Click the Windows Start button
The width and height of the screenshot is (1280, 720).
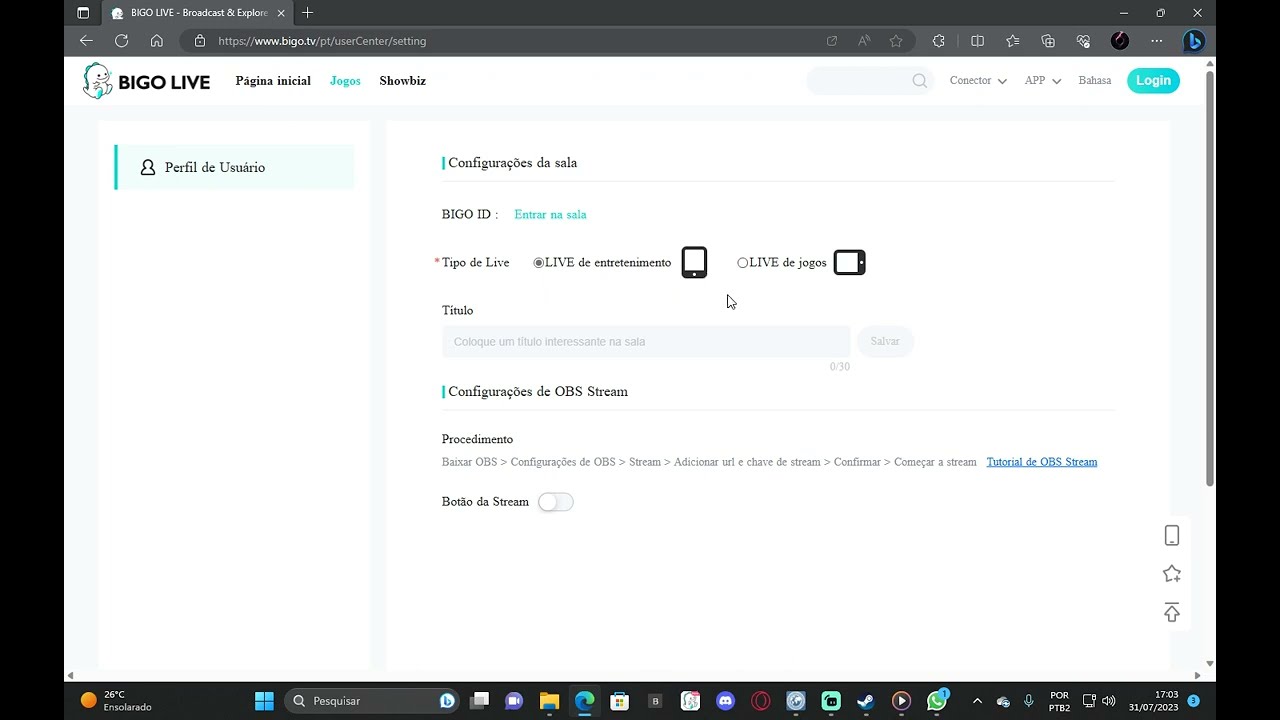pos(264,701)
